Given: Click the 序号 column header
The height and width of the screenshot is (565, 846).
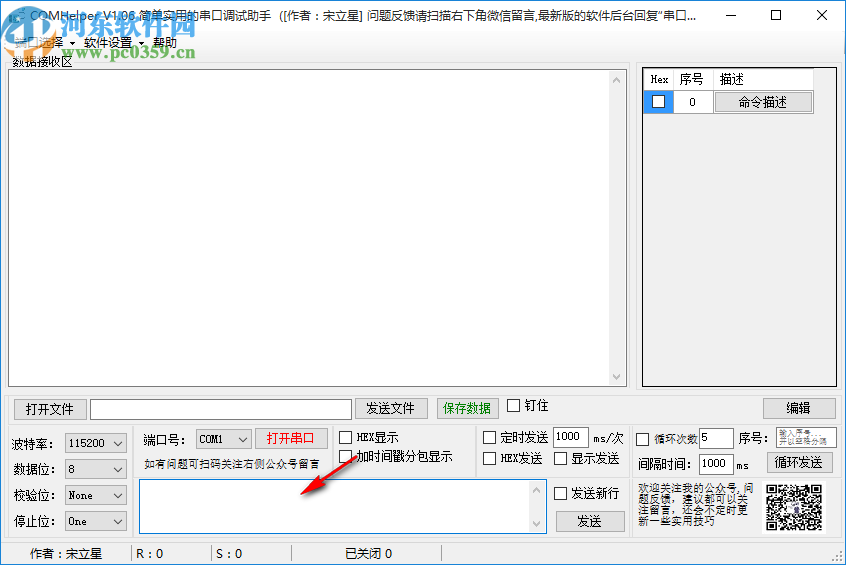Looking at the screenshot, I should (x=693, y=80).
